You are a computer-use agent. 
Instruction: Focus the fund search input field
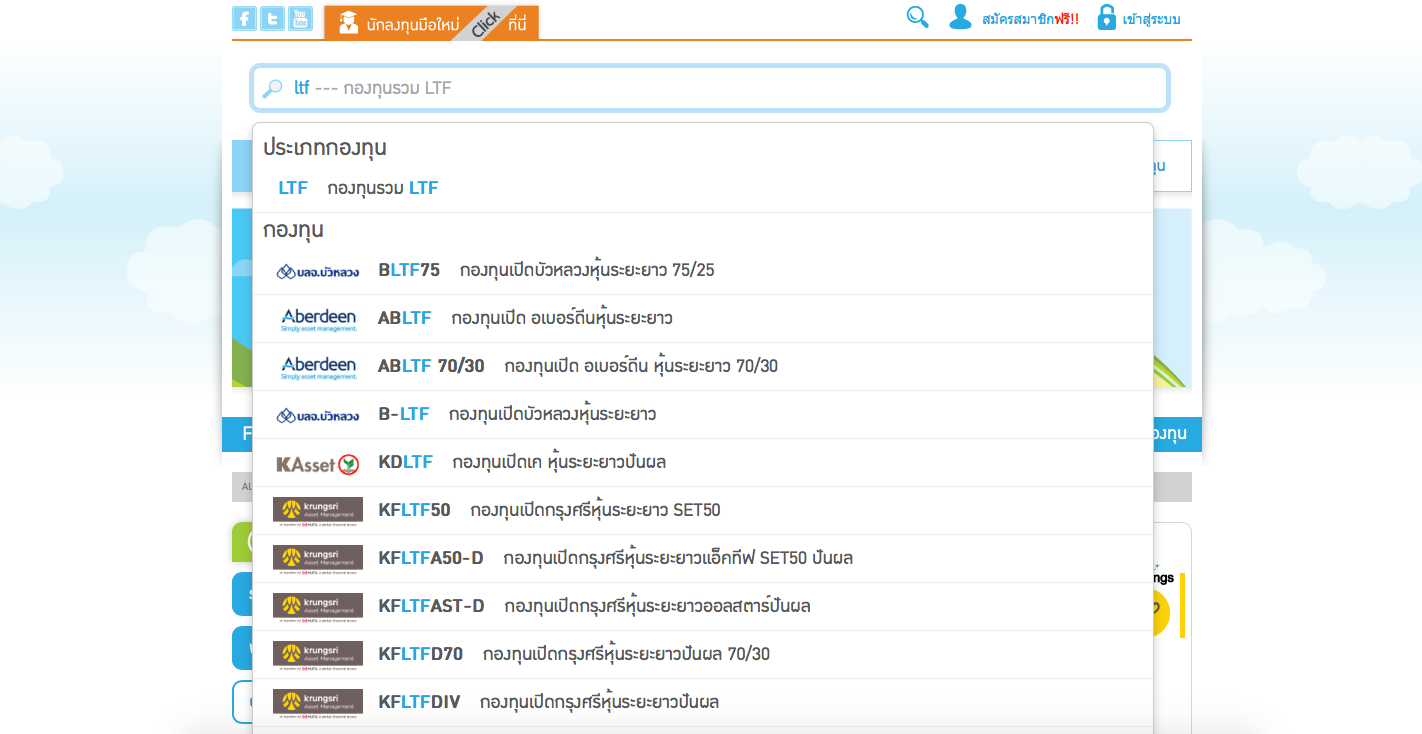pyautogui.click(x=710, y=88)
